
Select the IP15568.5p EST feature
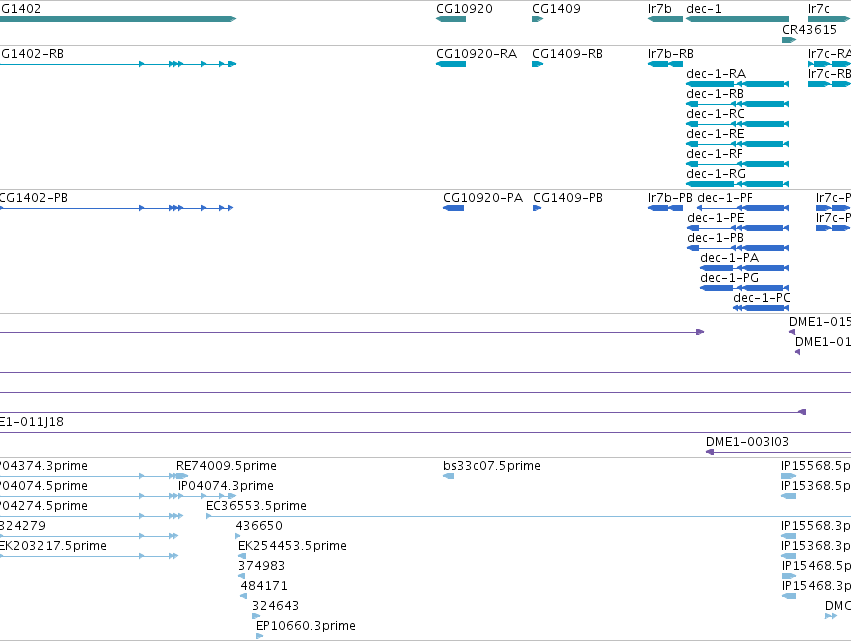tap(789, 477)
